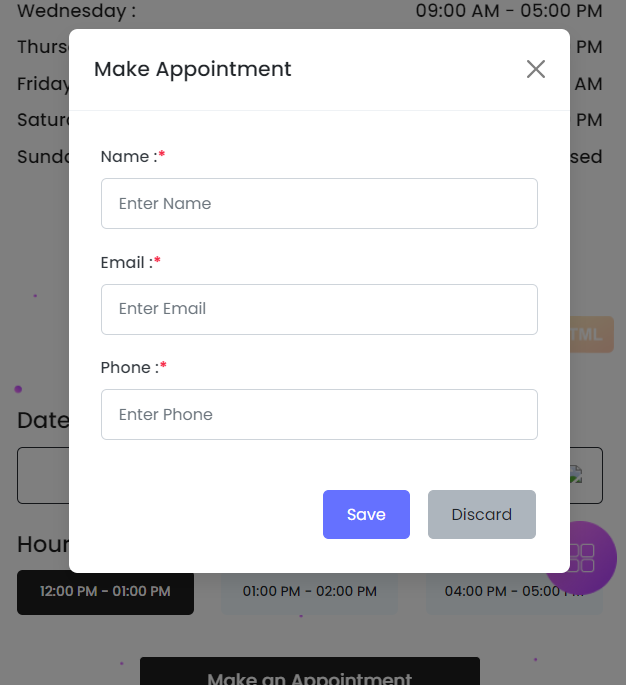Click the Wednesday business hours row
Screen dimensions: 626x685
309,12
